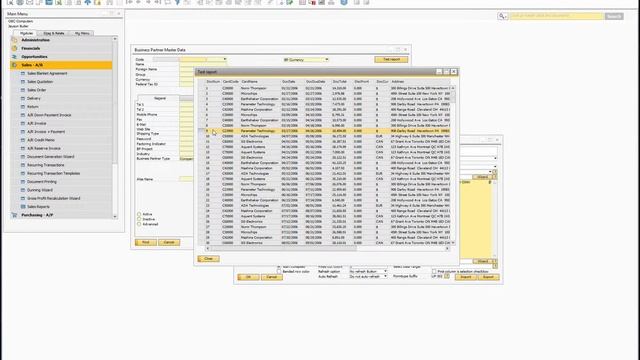The image size is (640, 360).
Task: Open A/R Down Payment Invoice
Action: (49, 115)
